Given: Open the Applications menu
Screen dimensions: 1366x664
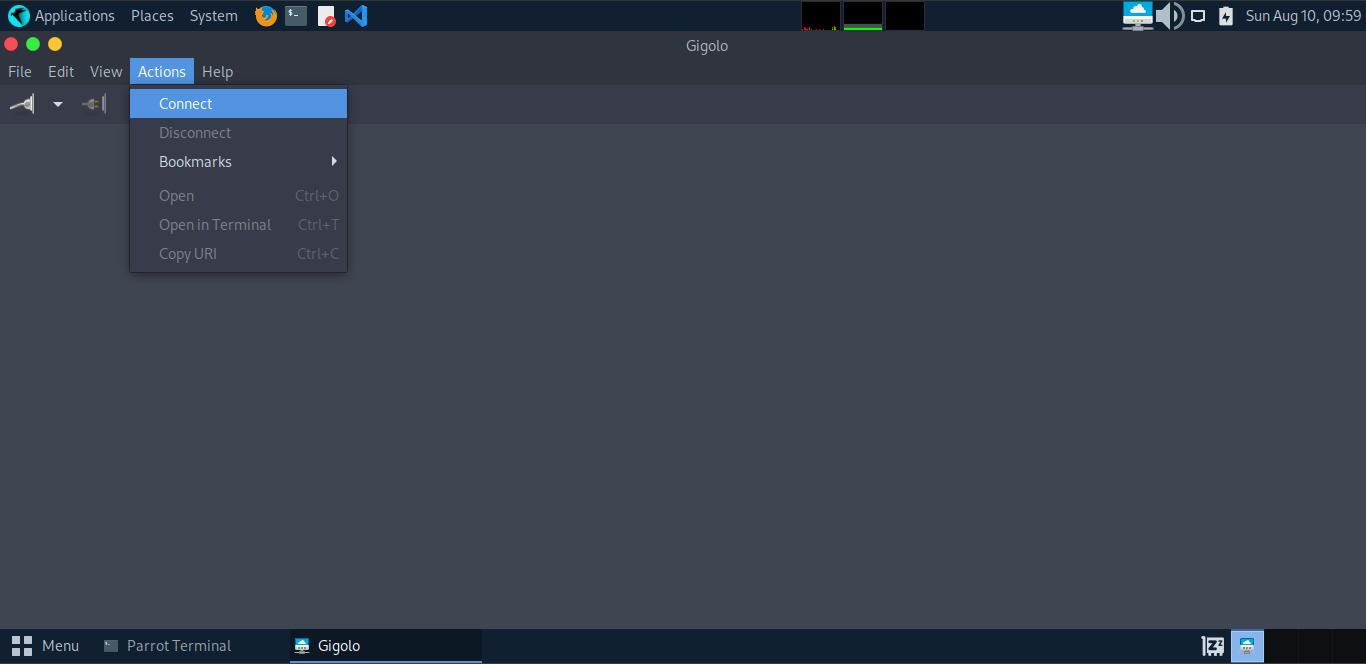Looking at the screenshot, I should pos(62,16).
